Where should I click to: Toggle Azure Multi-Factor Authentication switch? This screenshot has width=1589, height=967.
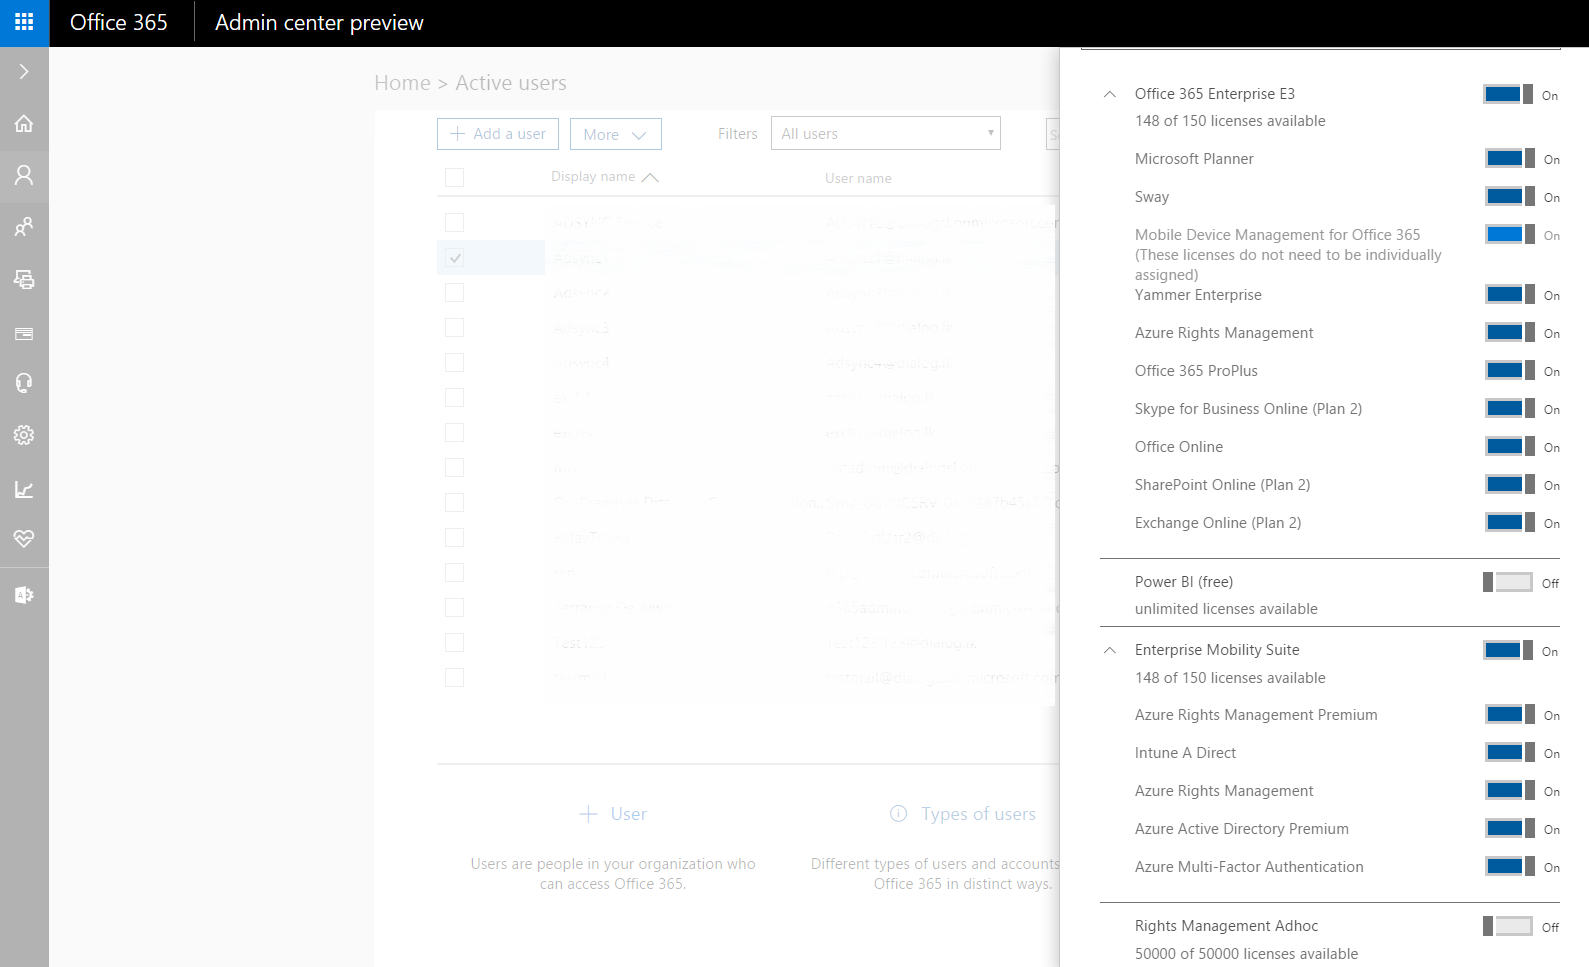click(1510, 866)
